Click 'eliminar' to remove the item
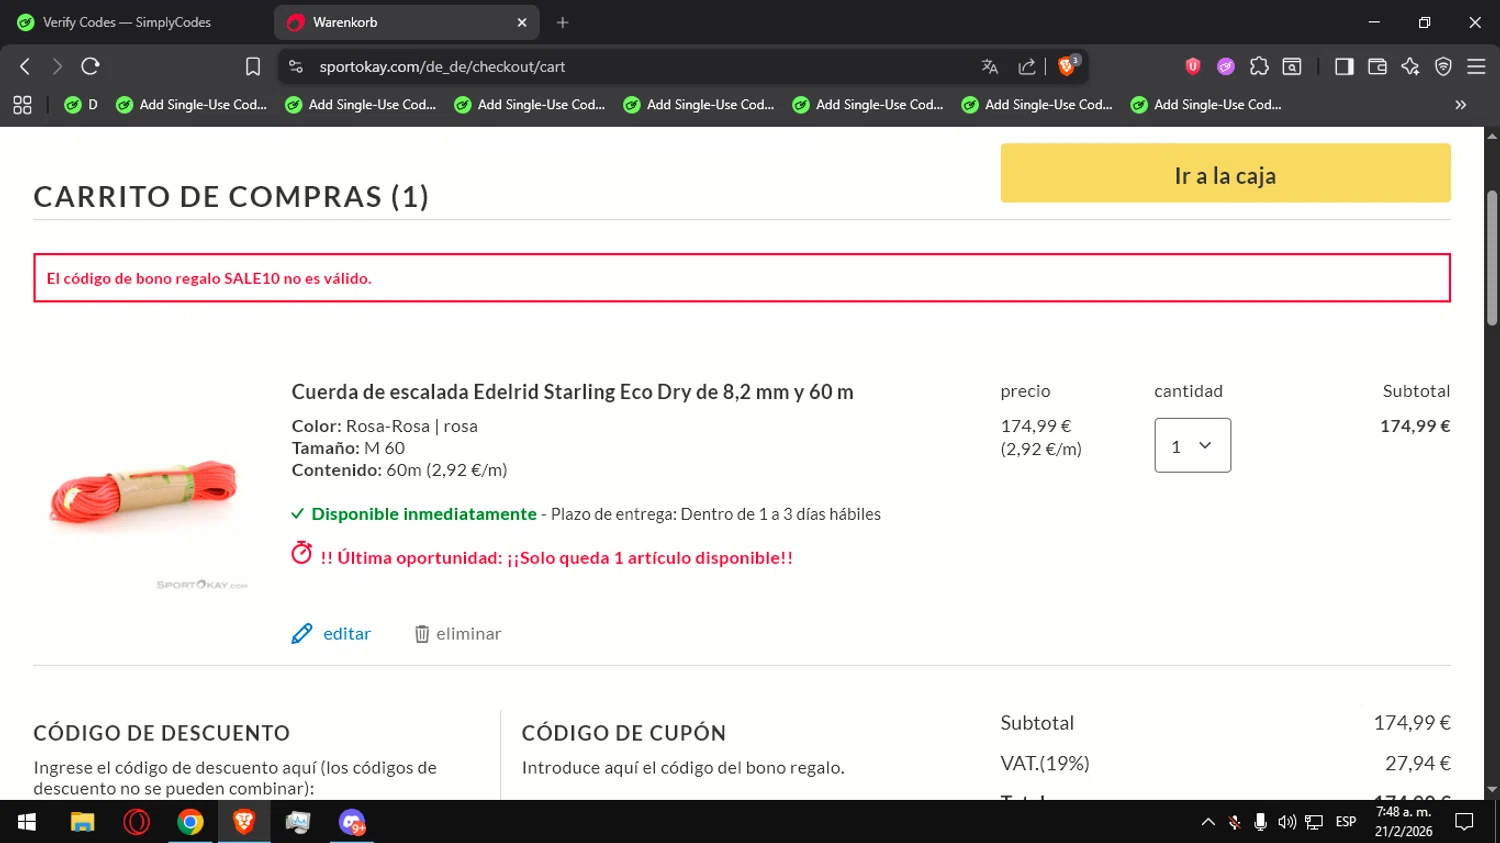This screenshot has height=843, width=1500. [x=458, y=634]
